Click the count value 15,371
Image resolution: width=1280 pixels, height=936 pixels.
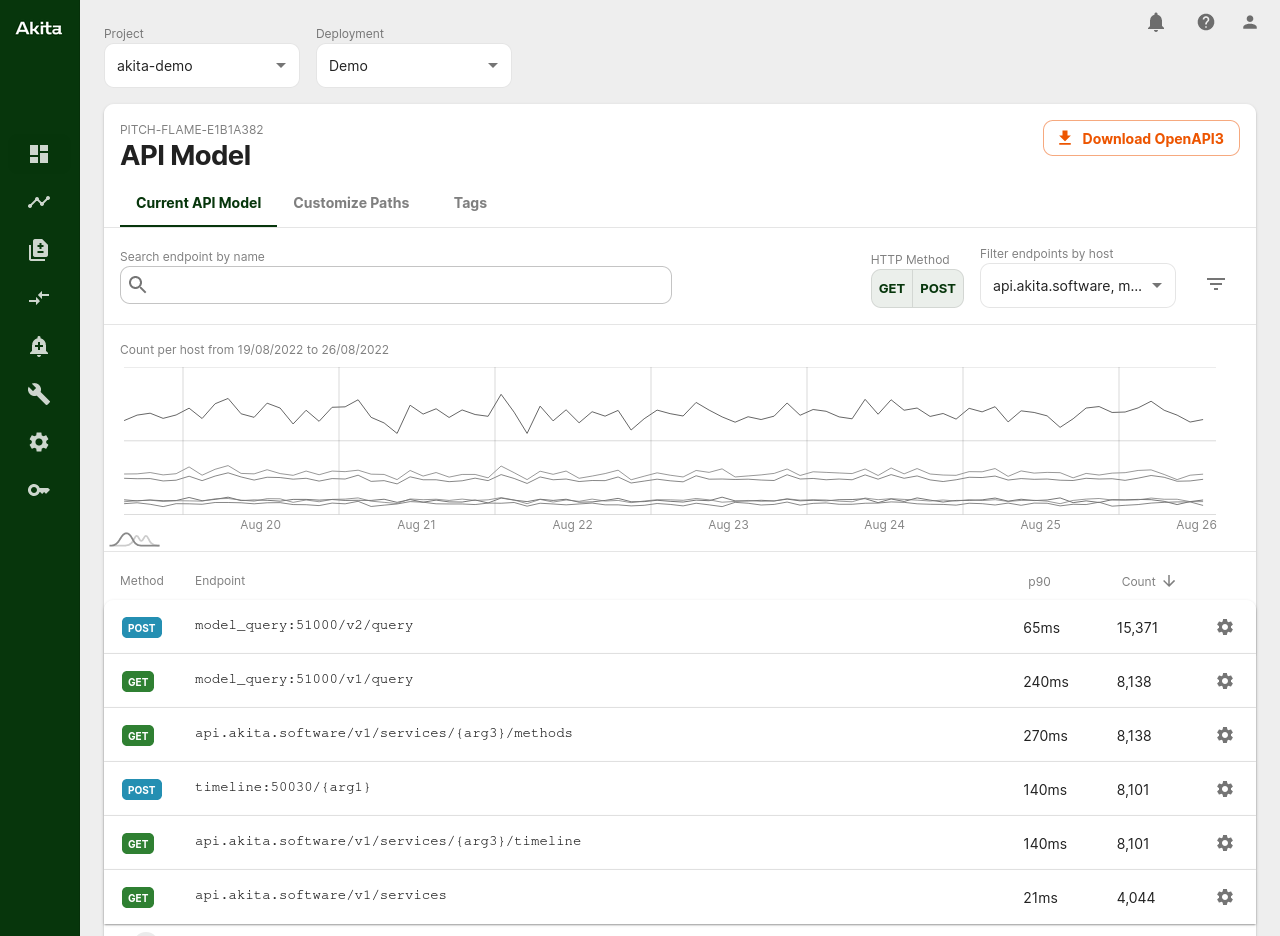1138,628
